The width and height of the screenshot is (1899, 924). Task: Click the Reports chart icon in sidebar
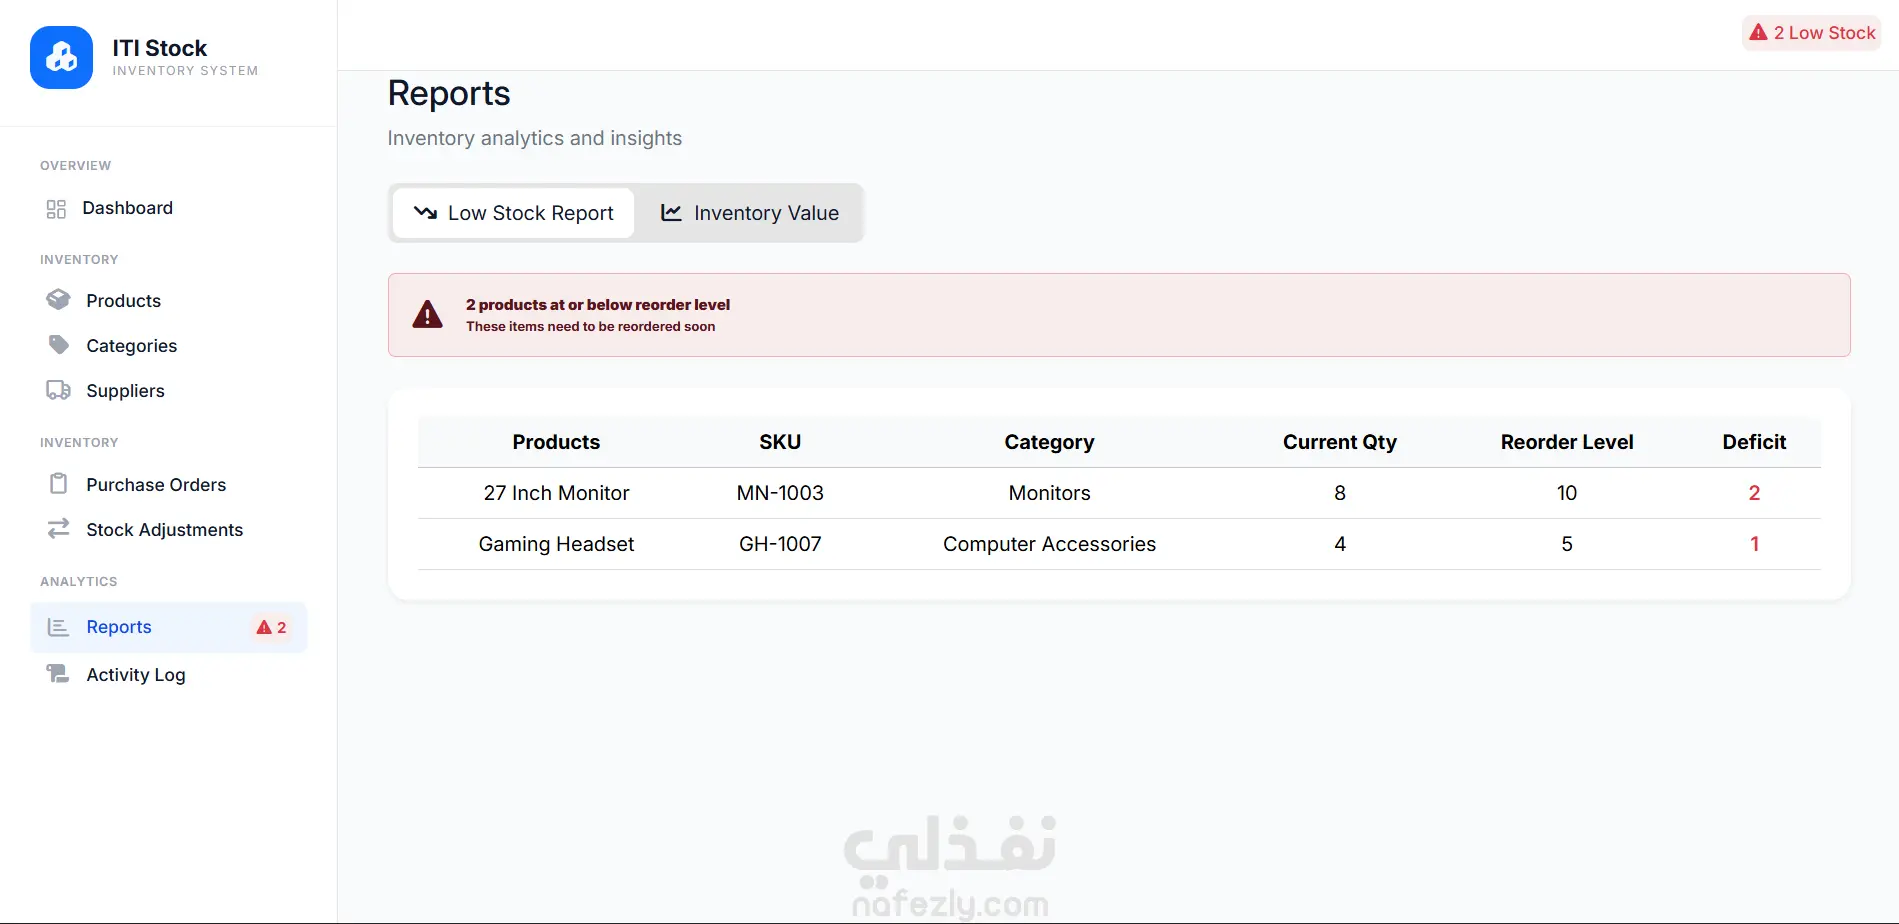[58, 627]
